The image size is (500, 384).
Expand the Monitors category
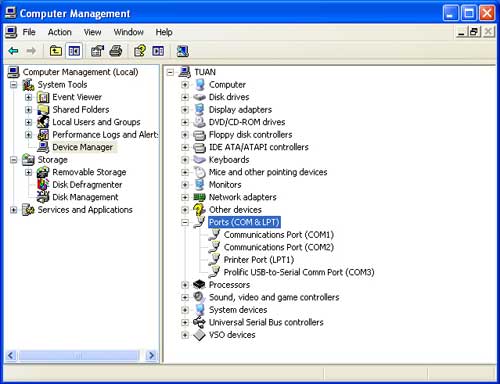(185, 185)
